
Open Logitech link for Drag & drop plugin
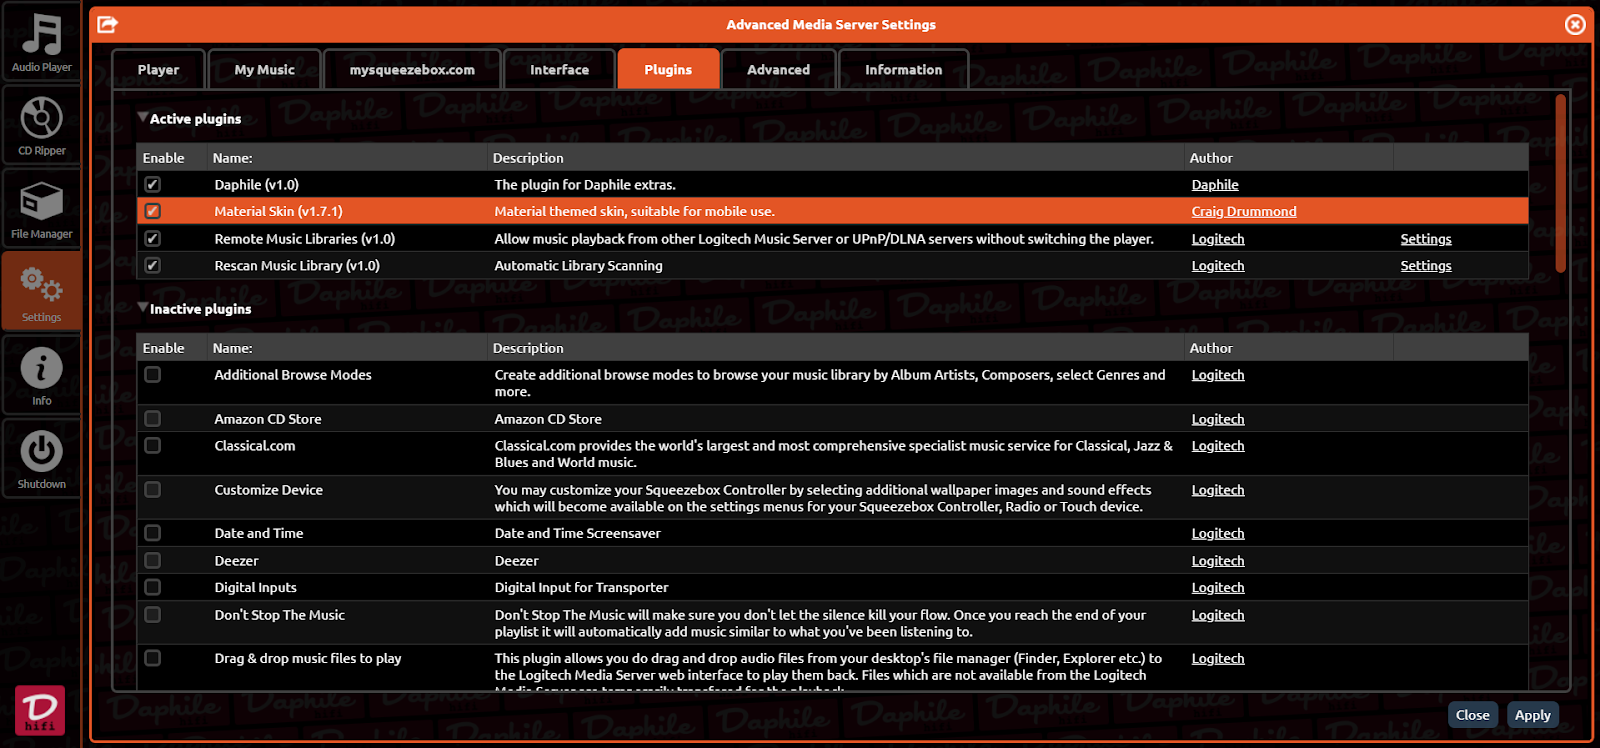(1218, 659)
